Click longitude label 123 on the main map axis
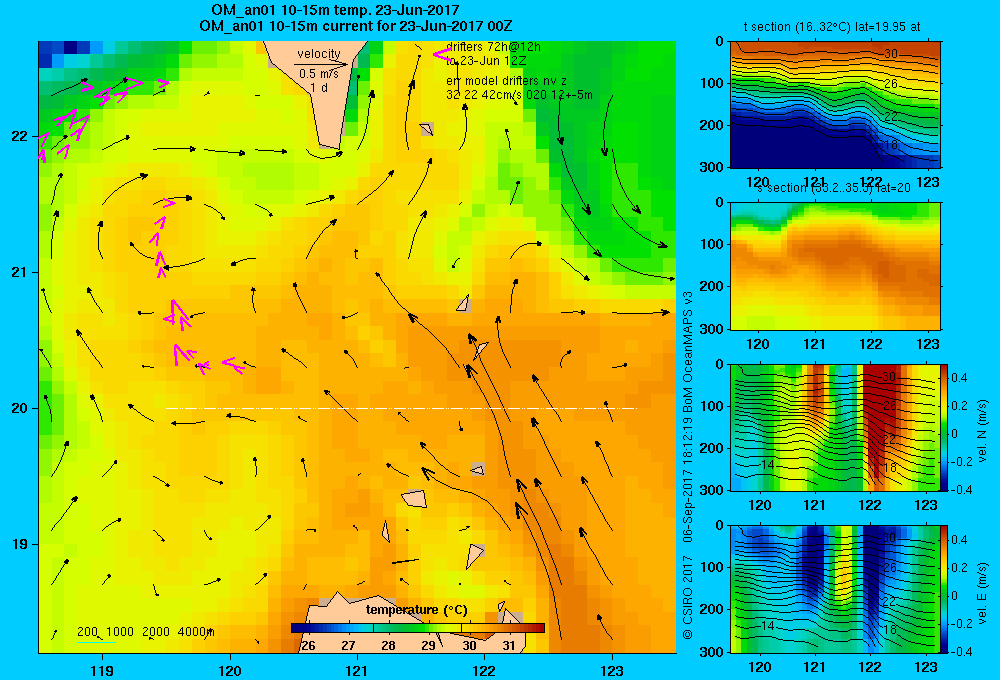 click(612, 670)
